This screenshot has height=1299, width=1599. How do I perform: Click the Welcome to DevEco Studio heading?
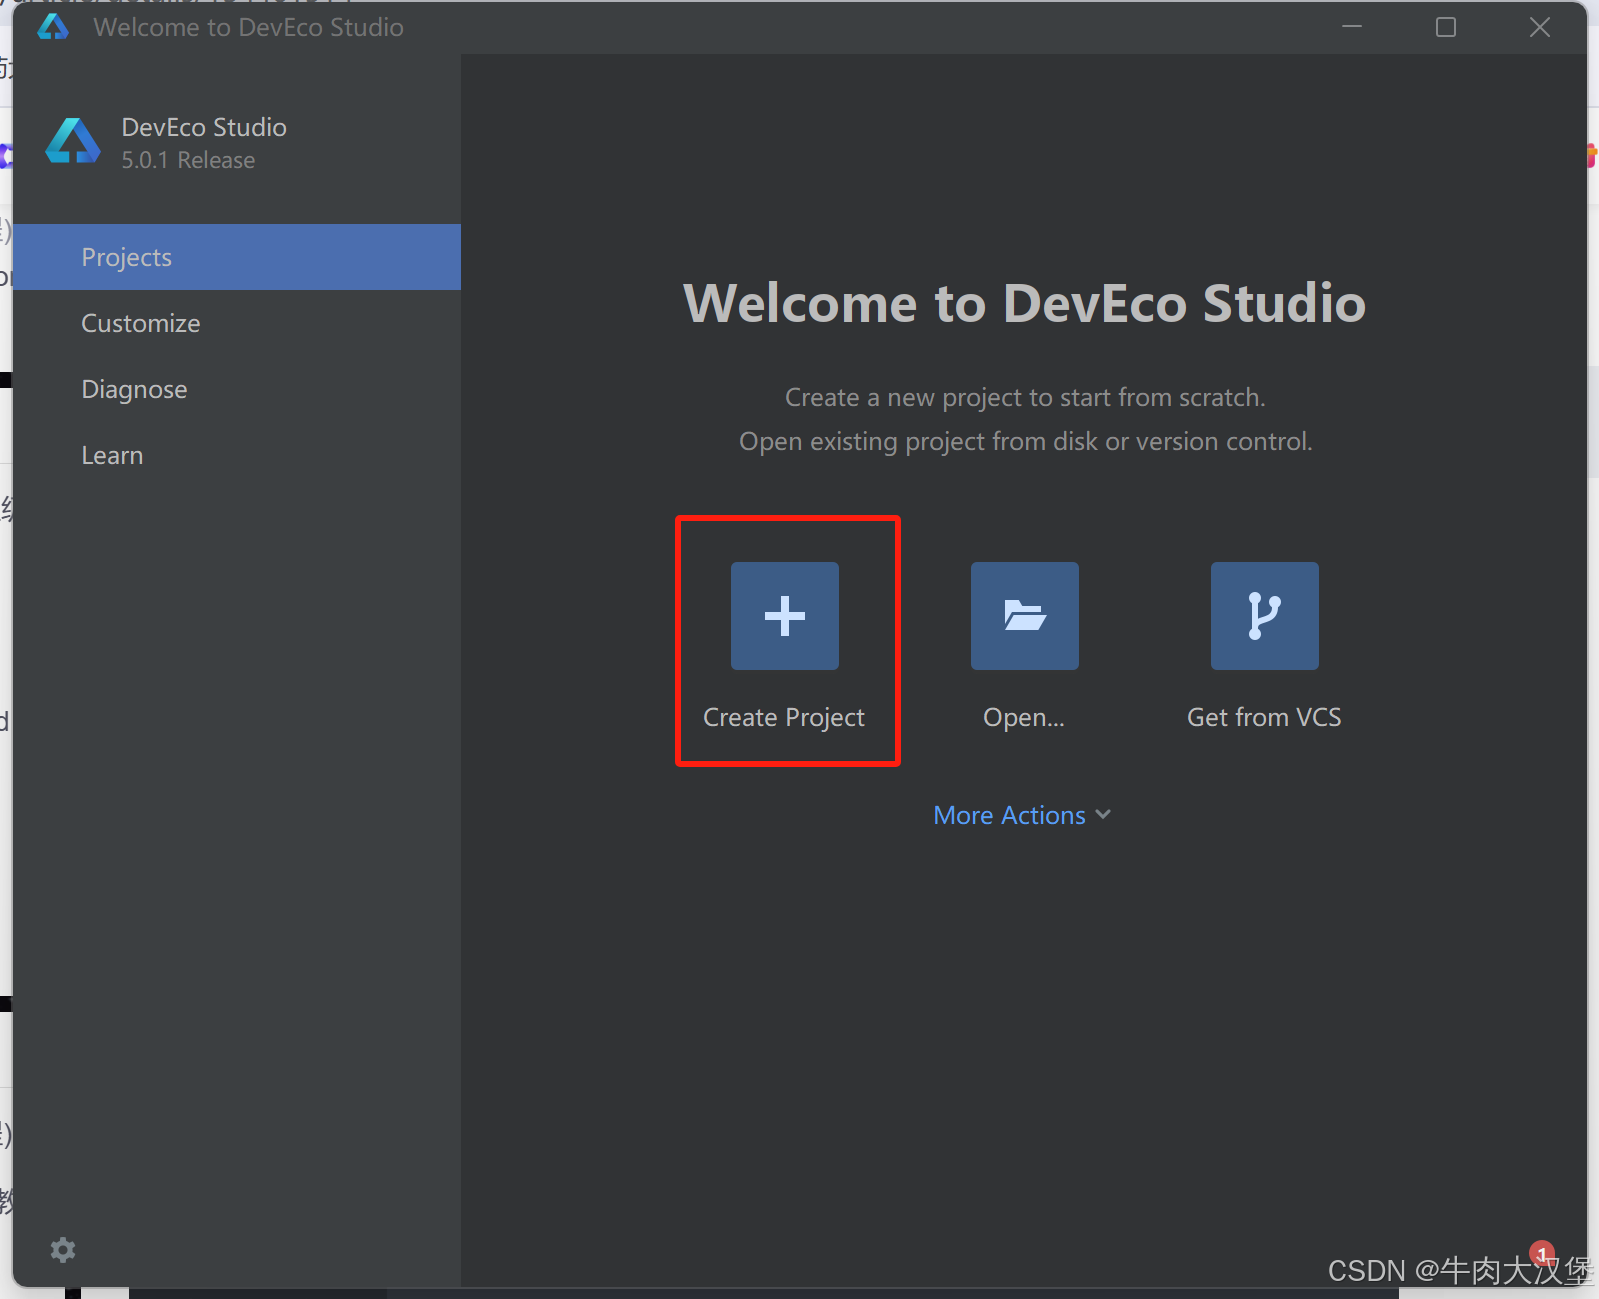(x=1025, y=303)
